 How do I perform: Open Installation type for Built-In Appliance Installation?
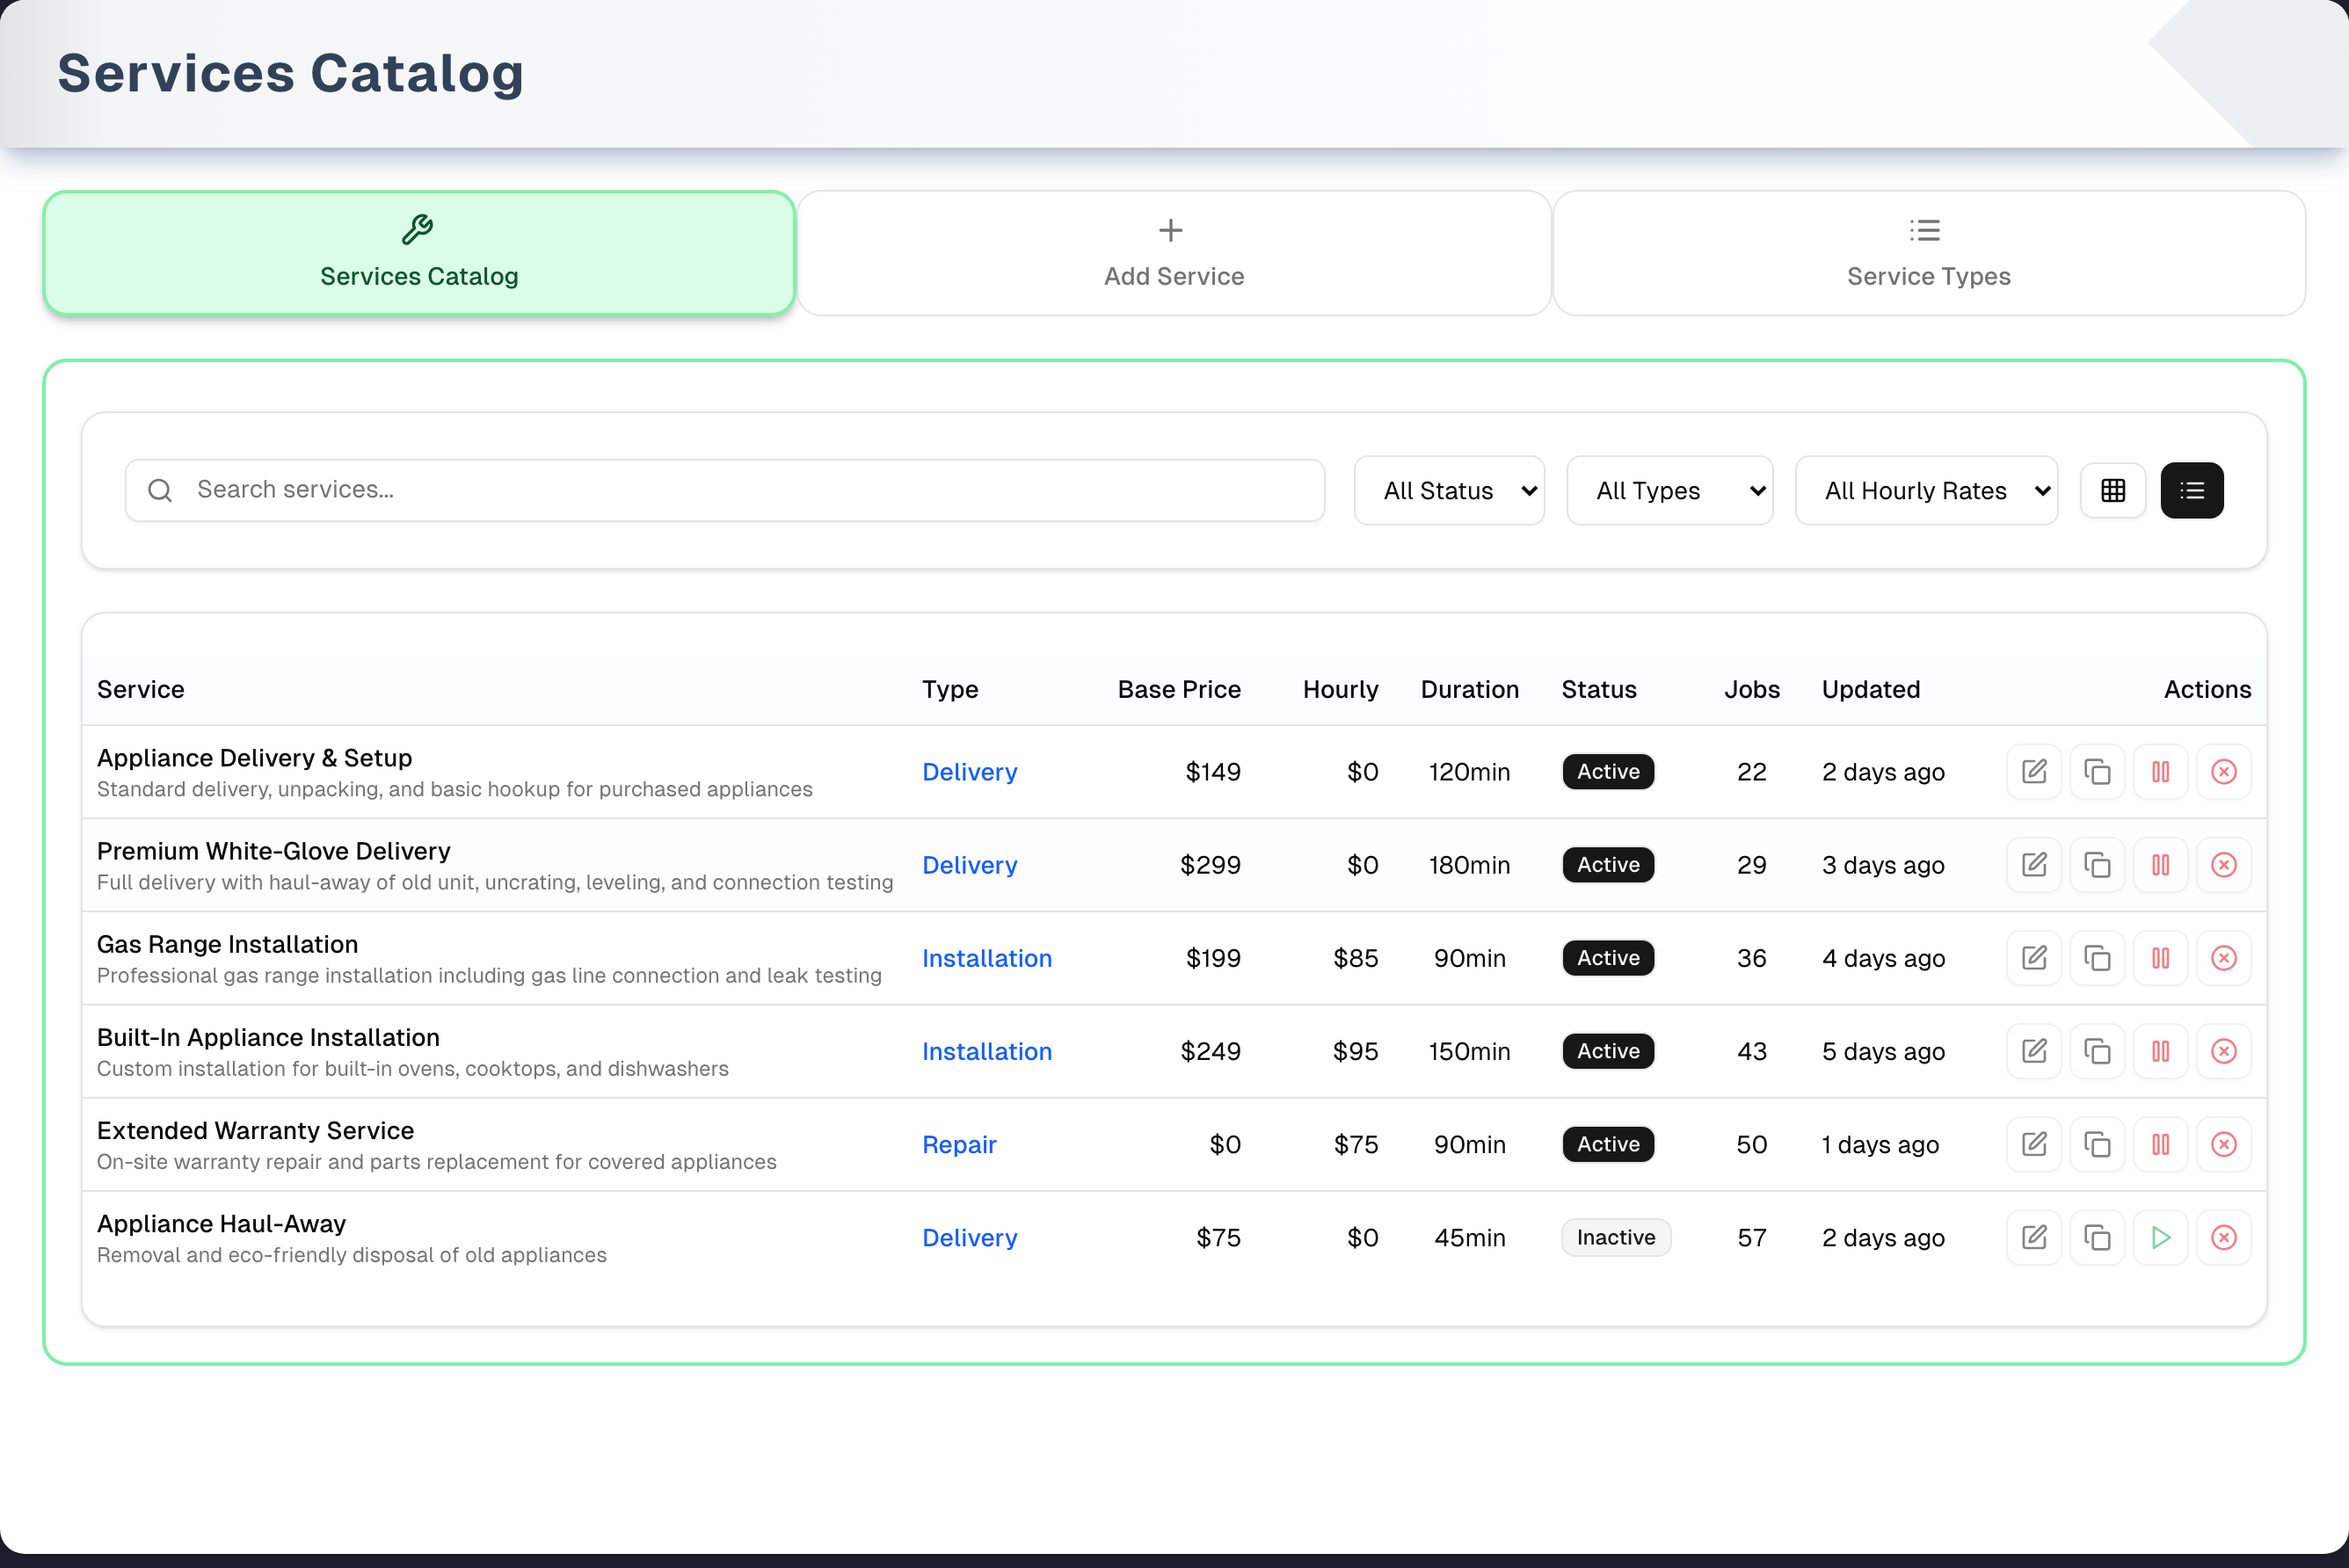coord(986,1051)
